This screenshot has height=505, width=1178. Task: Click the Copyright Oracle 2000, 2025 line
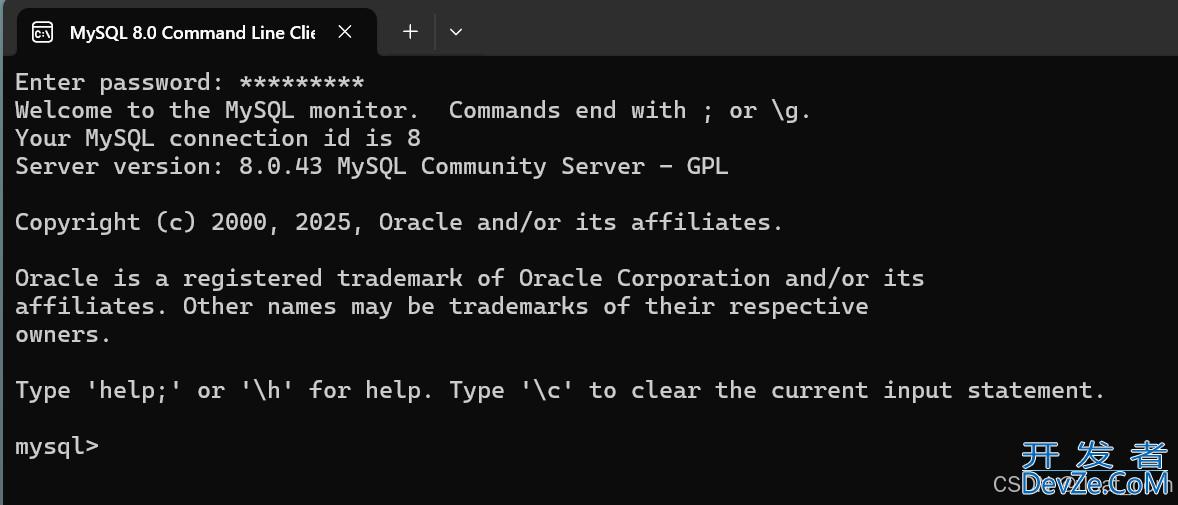pyautogui.click(x=398, y=222)
